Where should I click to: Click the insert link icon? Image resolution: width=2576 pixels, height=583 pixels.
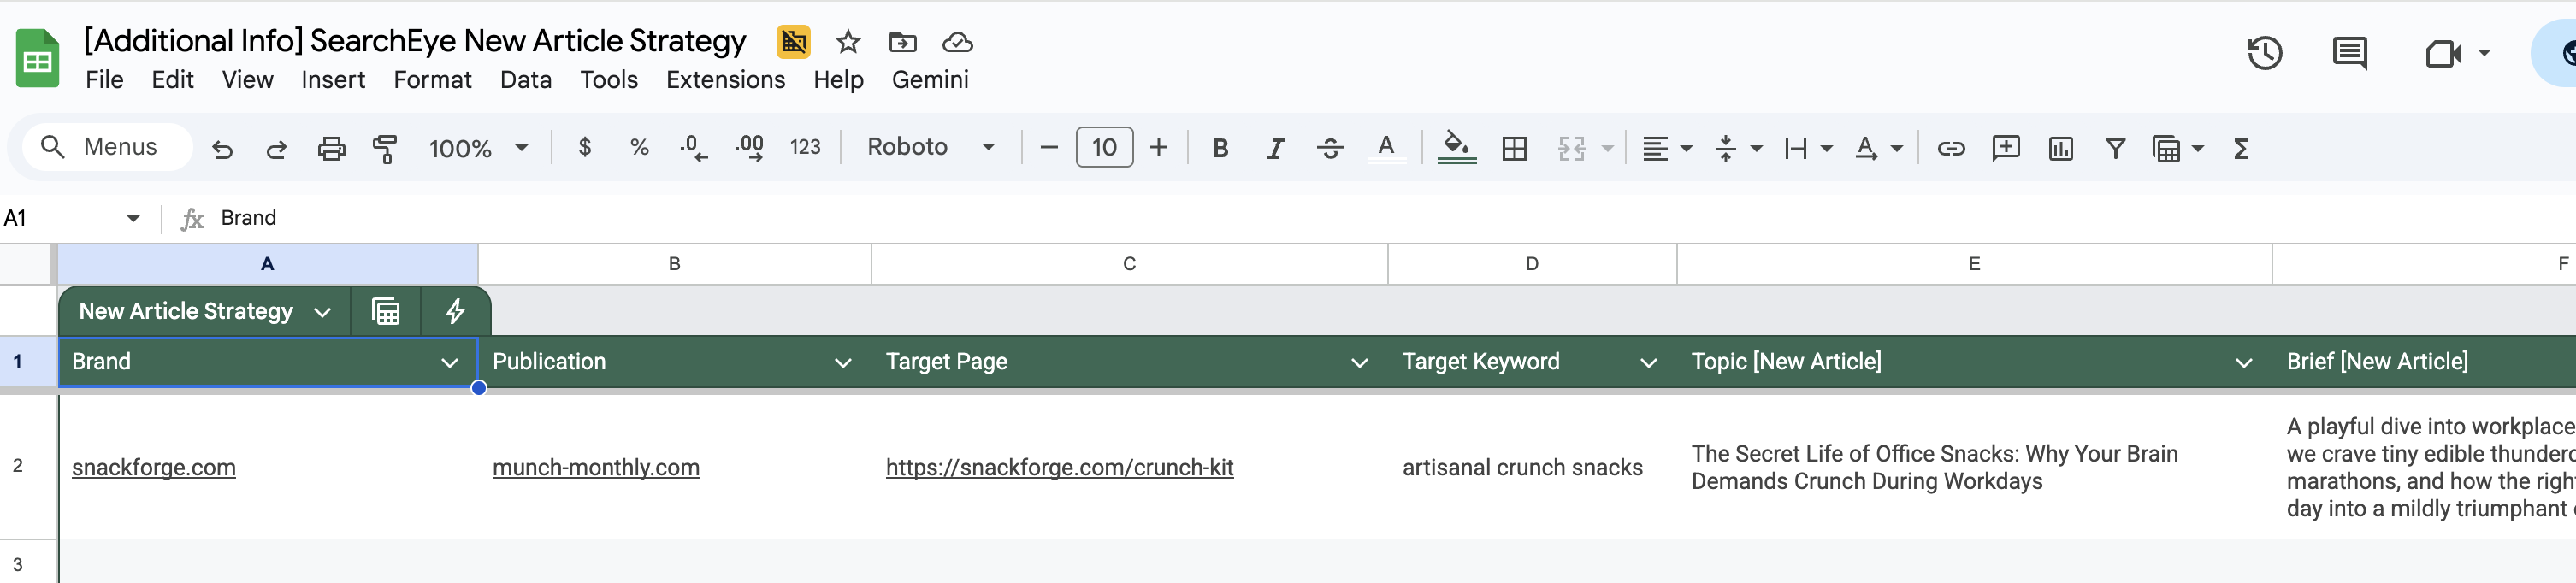click(x=1950, y=148)
